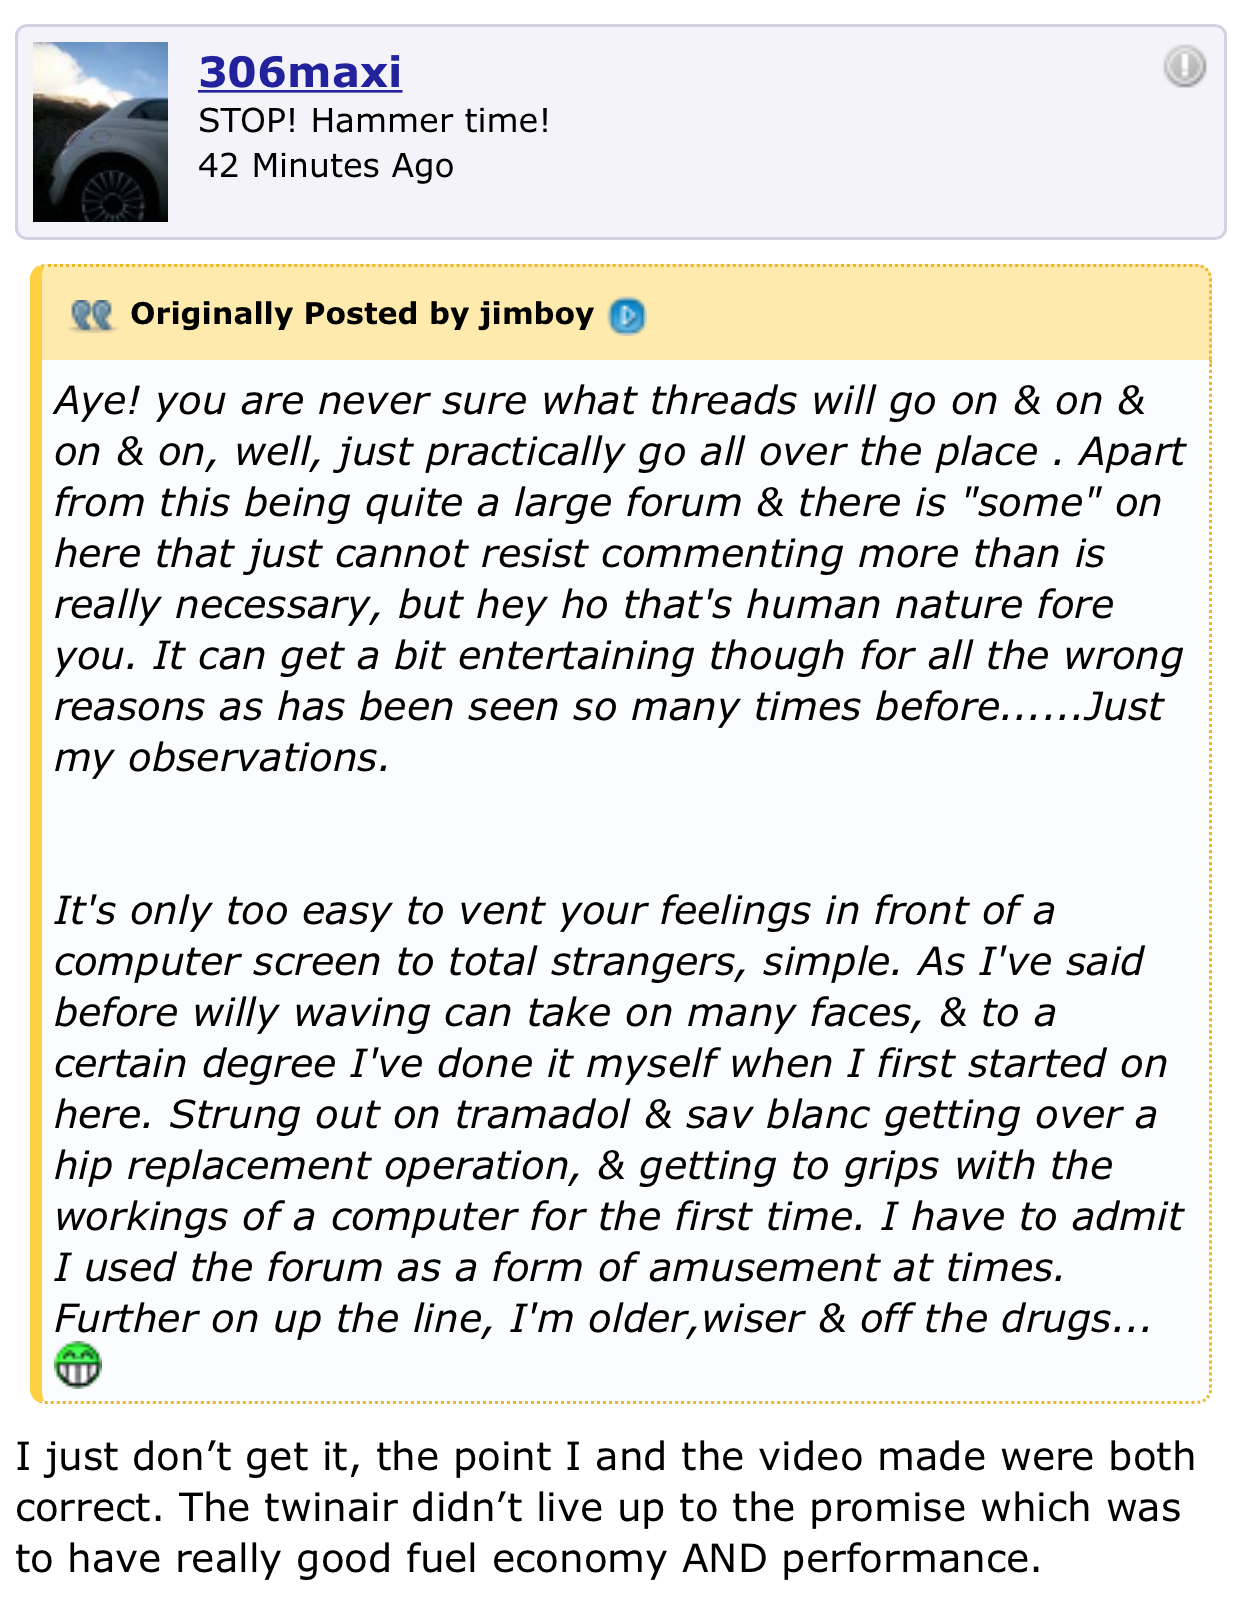Click the phrase Just my observations
Image resolution: width=1242 pixels, height=1611 pixels.
point(608,732)
